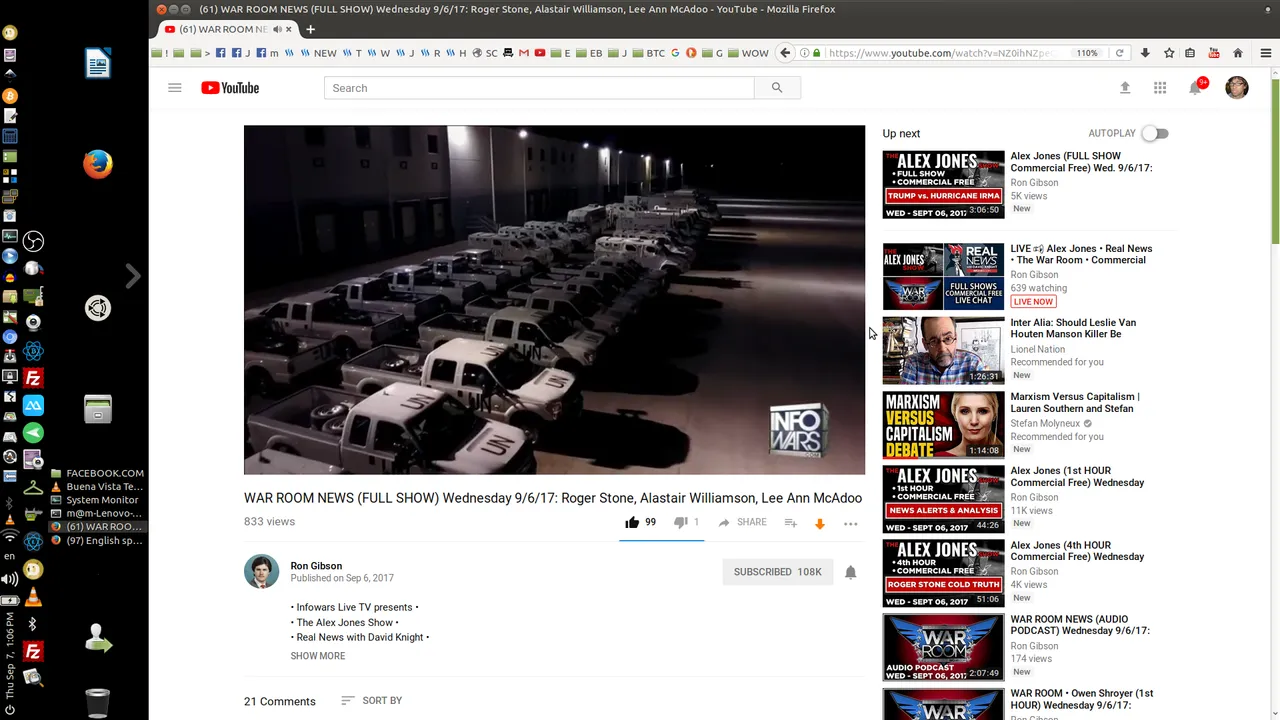Click the 833 views text
This screenshot has width=1280, height=720.
tap(269, 522)
